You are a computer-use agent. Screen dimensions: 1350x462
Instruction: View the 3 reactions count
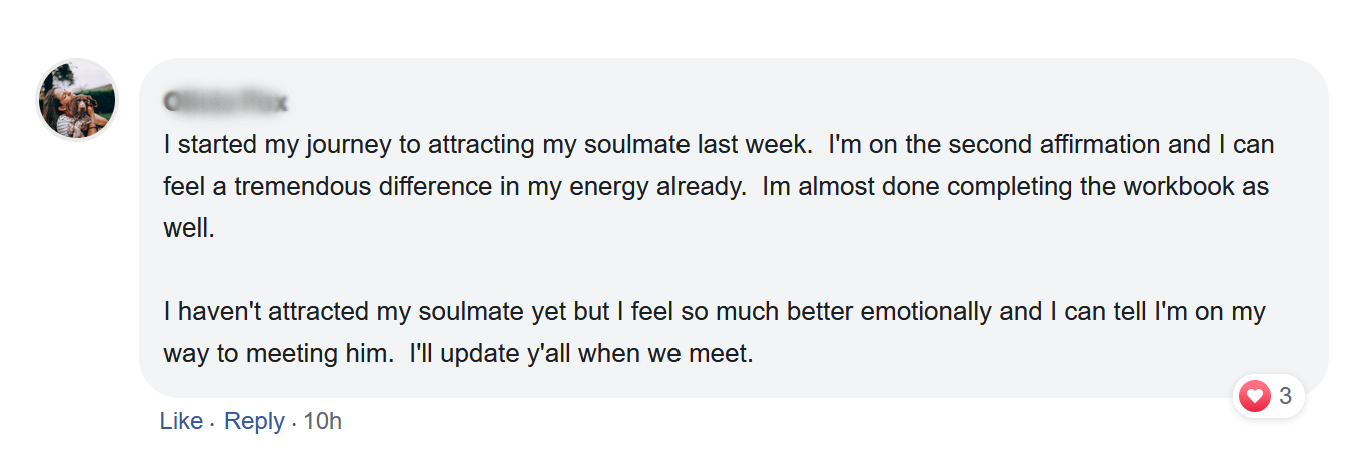1285,396
